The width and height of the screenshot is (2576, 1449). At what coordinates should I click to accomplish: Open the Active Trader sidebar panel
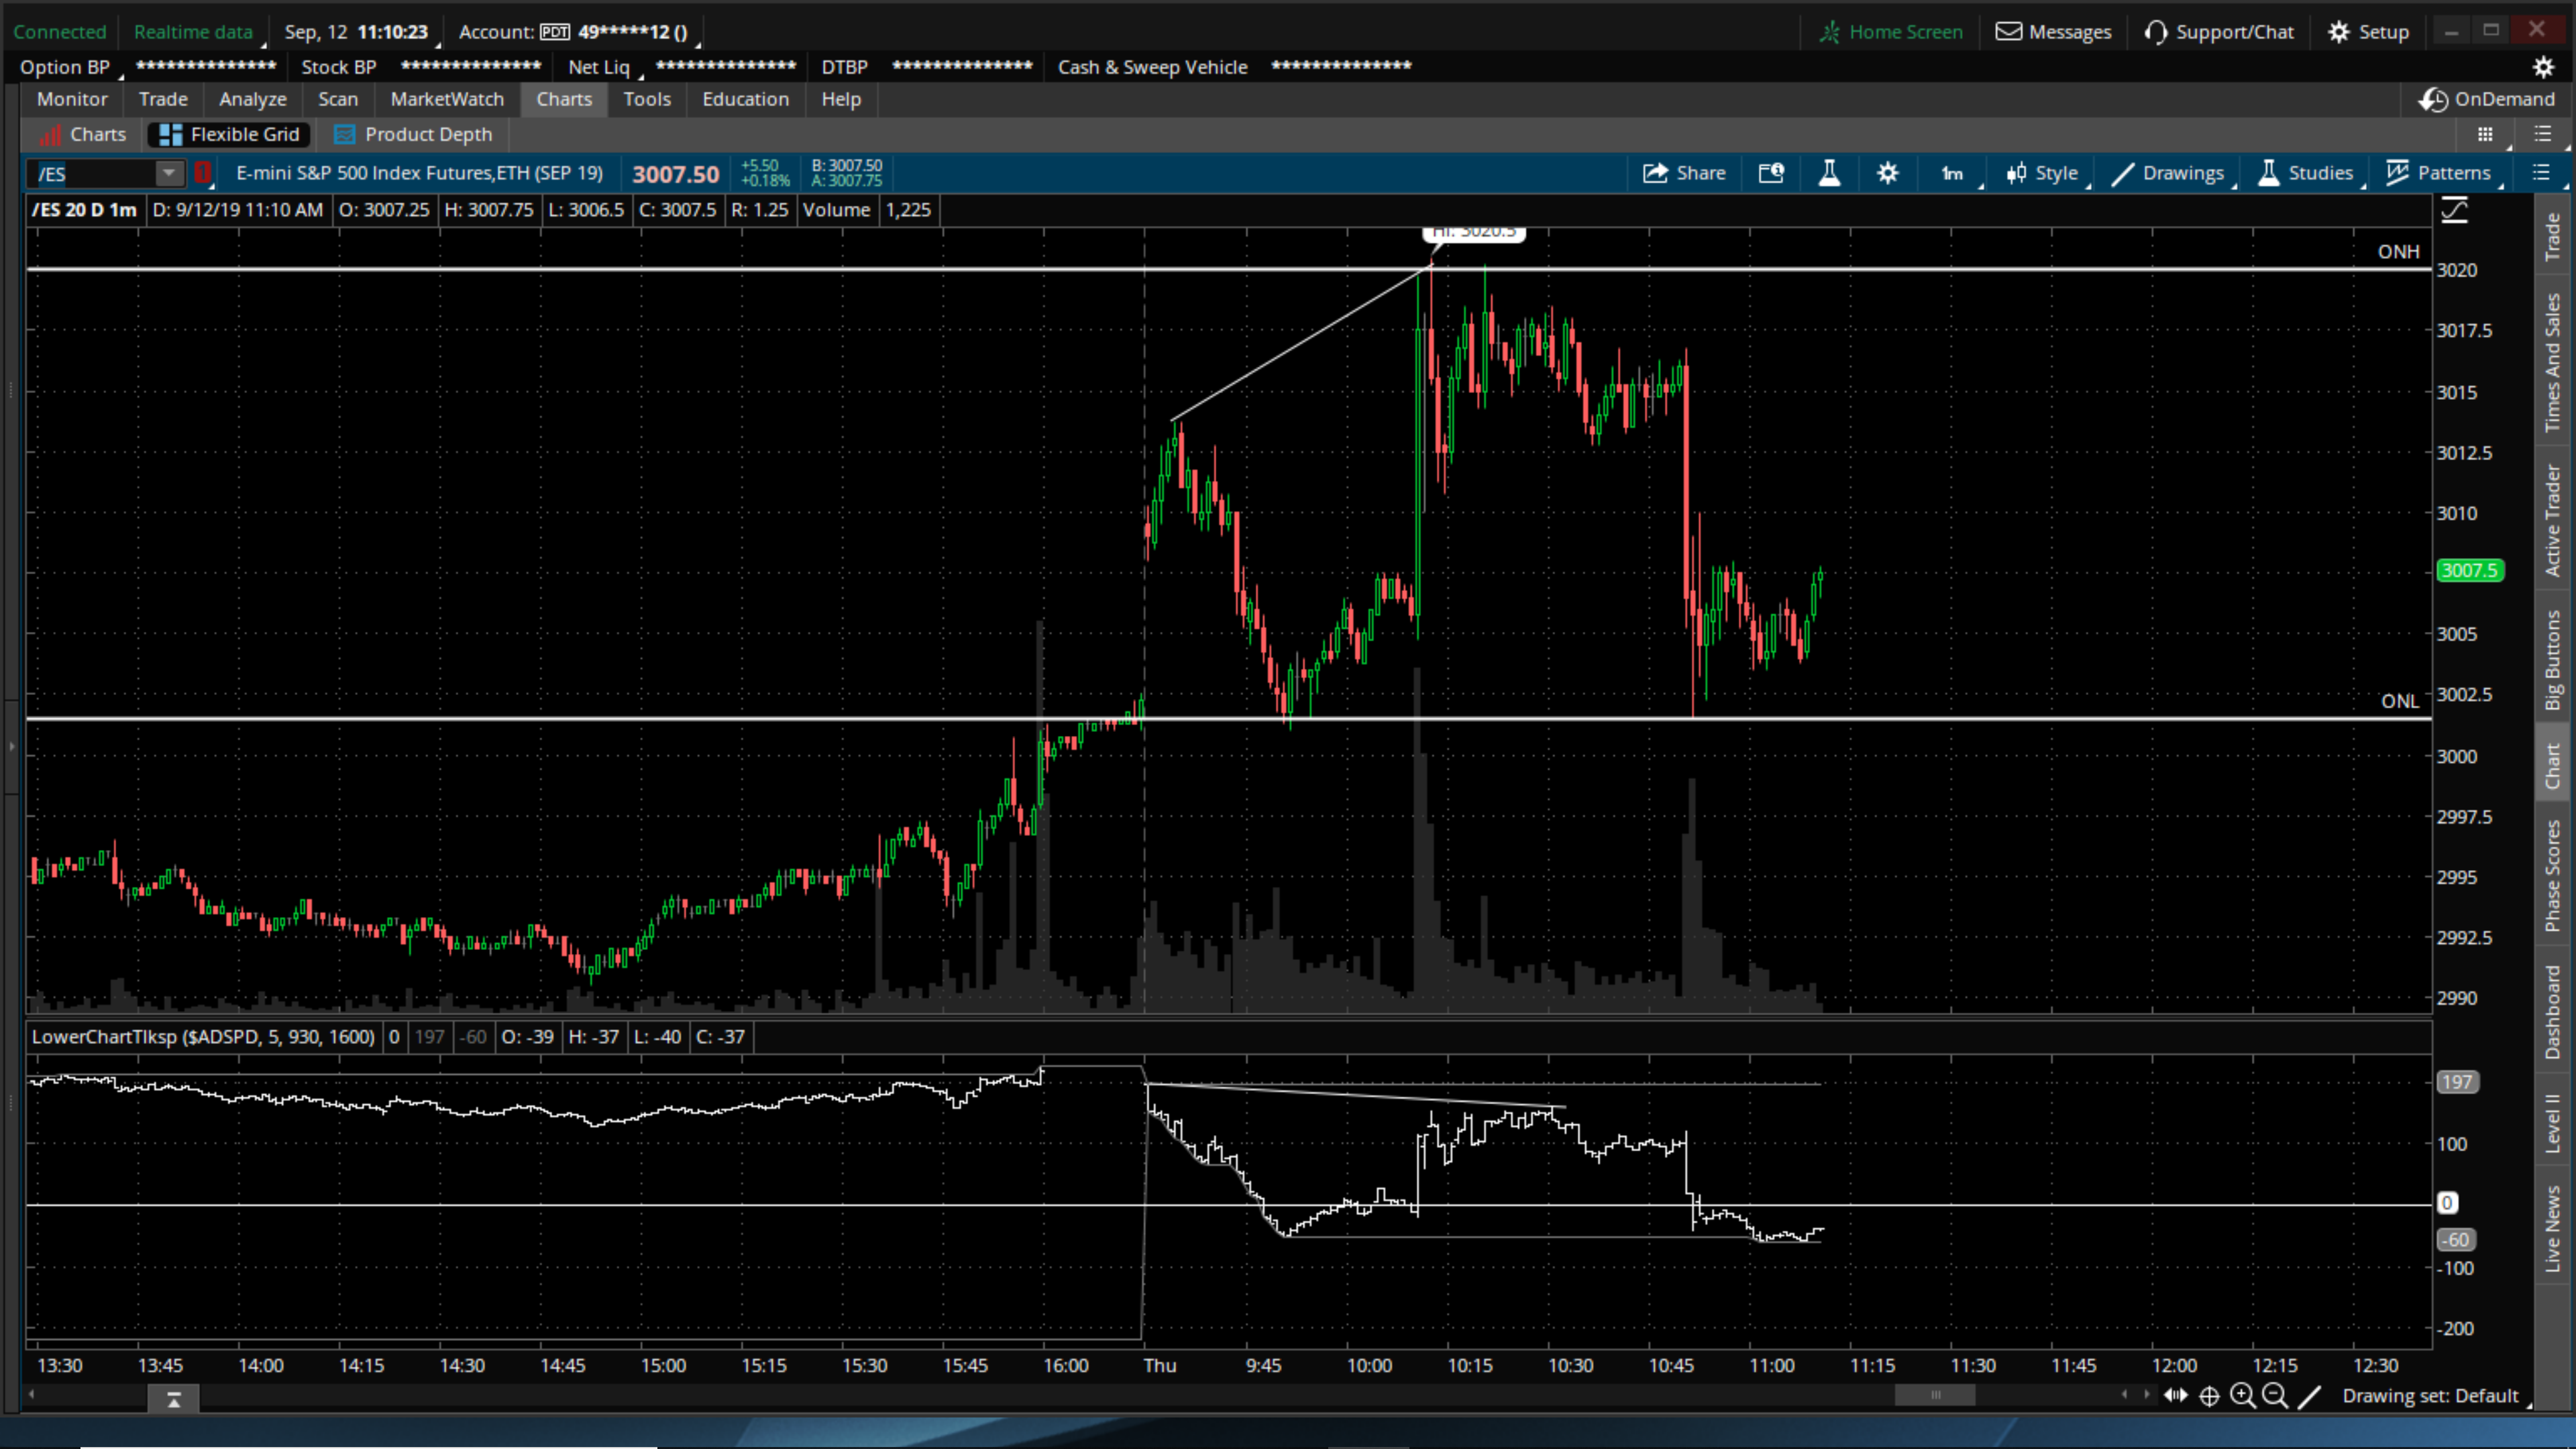[x=2554, y=520]
